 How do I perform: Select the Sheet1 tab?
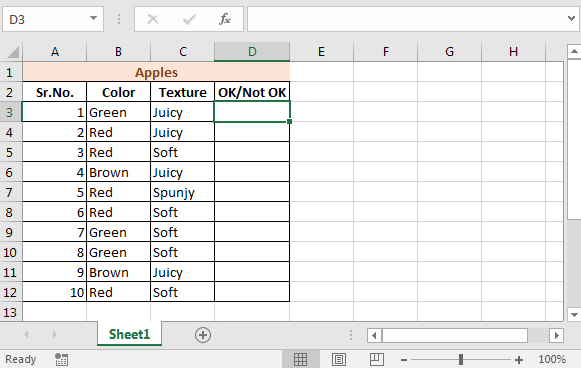pos(129,334)
